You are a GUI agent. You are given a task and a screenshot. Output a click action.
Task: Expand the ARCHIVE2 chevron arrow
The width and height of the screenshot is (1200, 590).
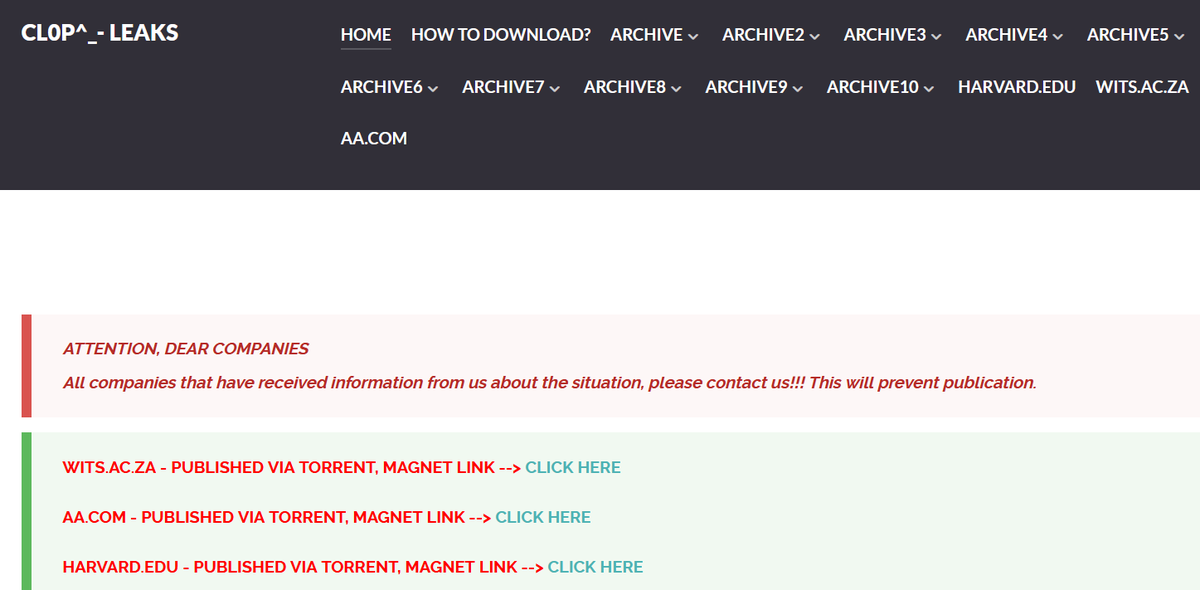coord(815,36)
